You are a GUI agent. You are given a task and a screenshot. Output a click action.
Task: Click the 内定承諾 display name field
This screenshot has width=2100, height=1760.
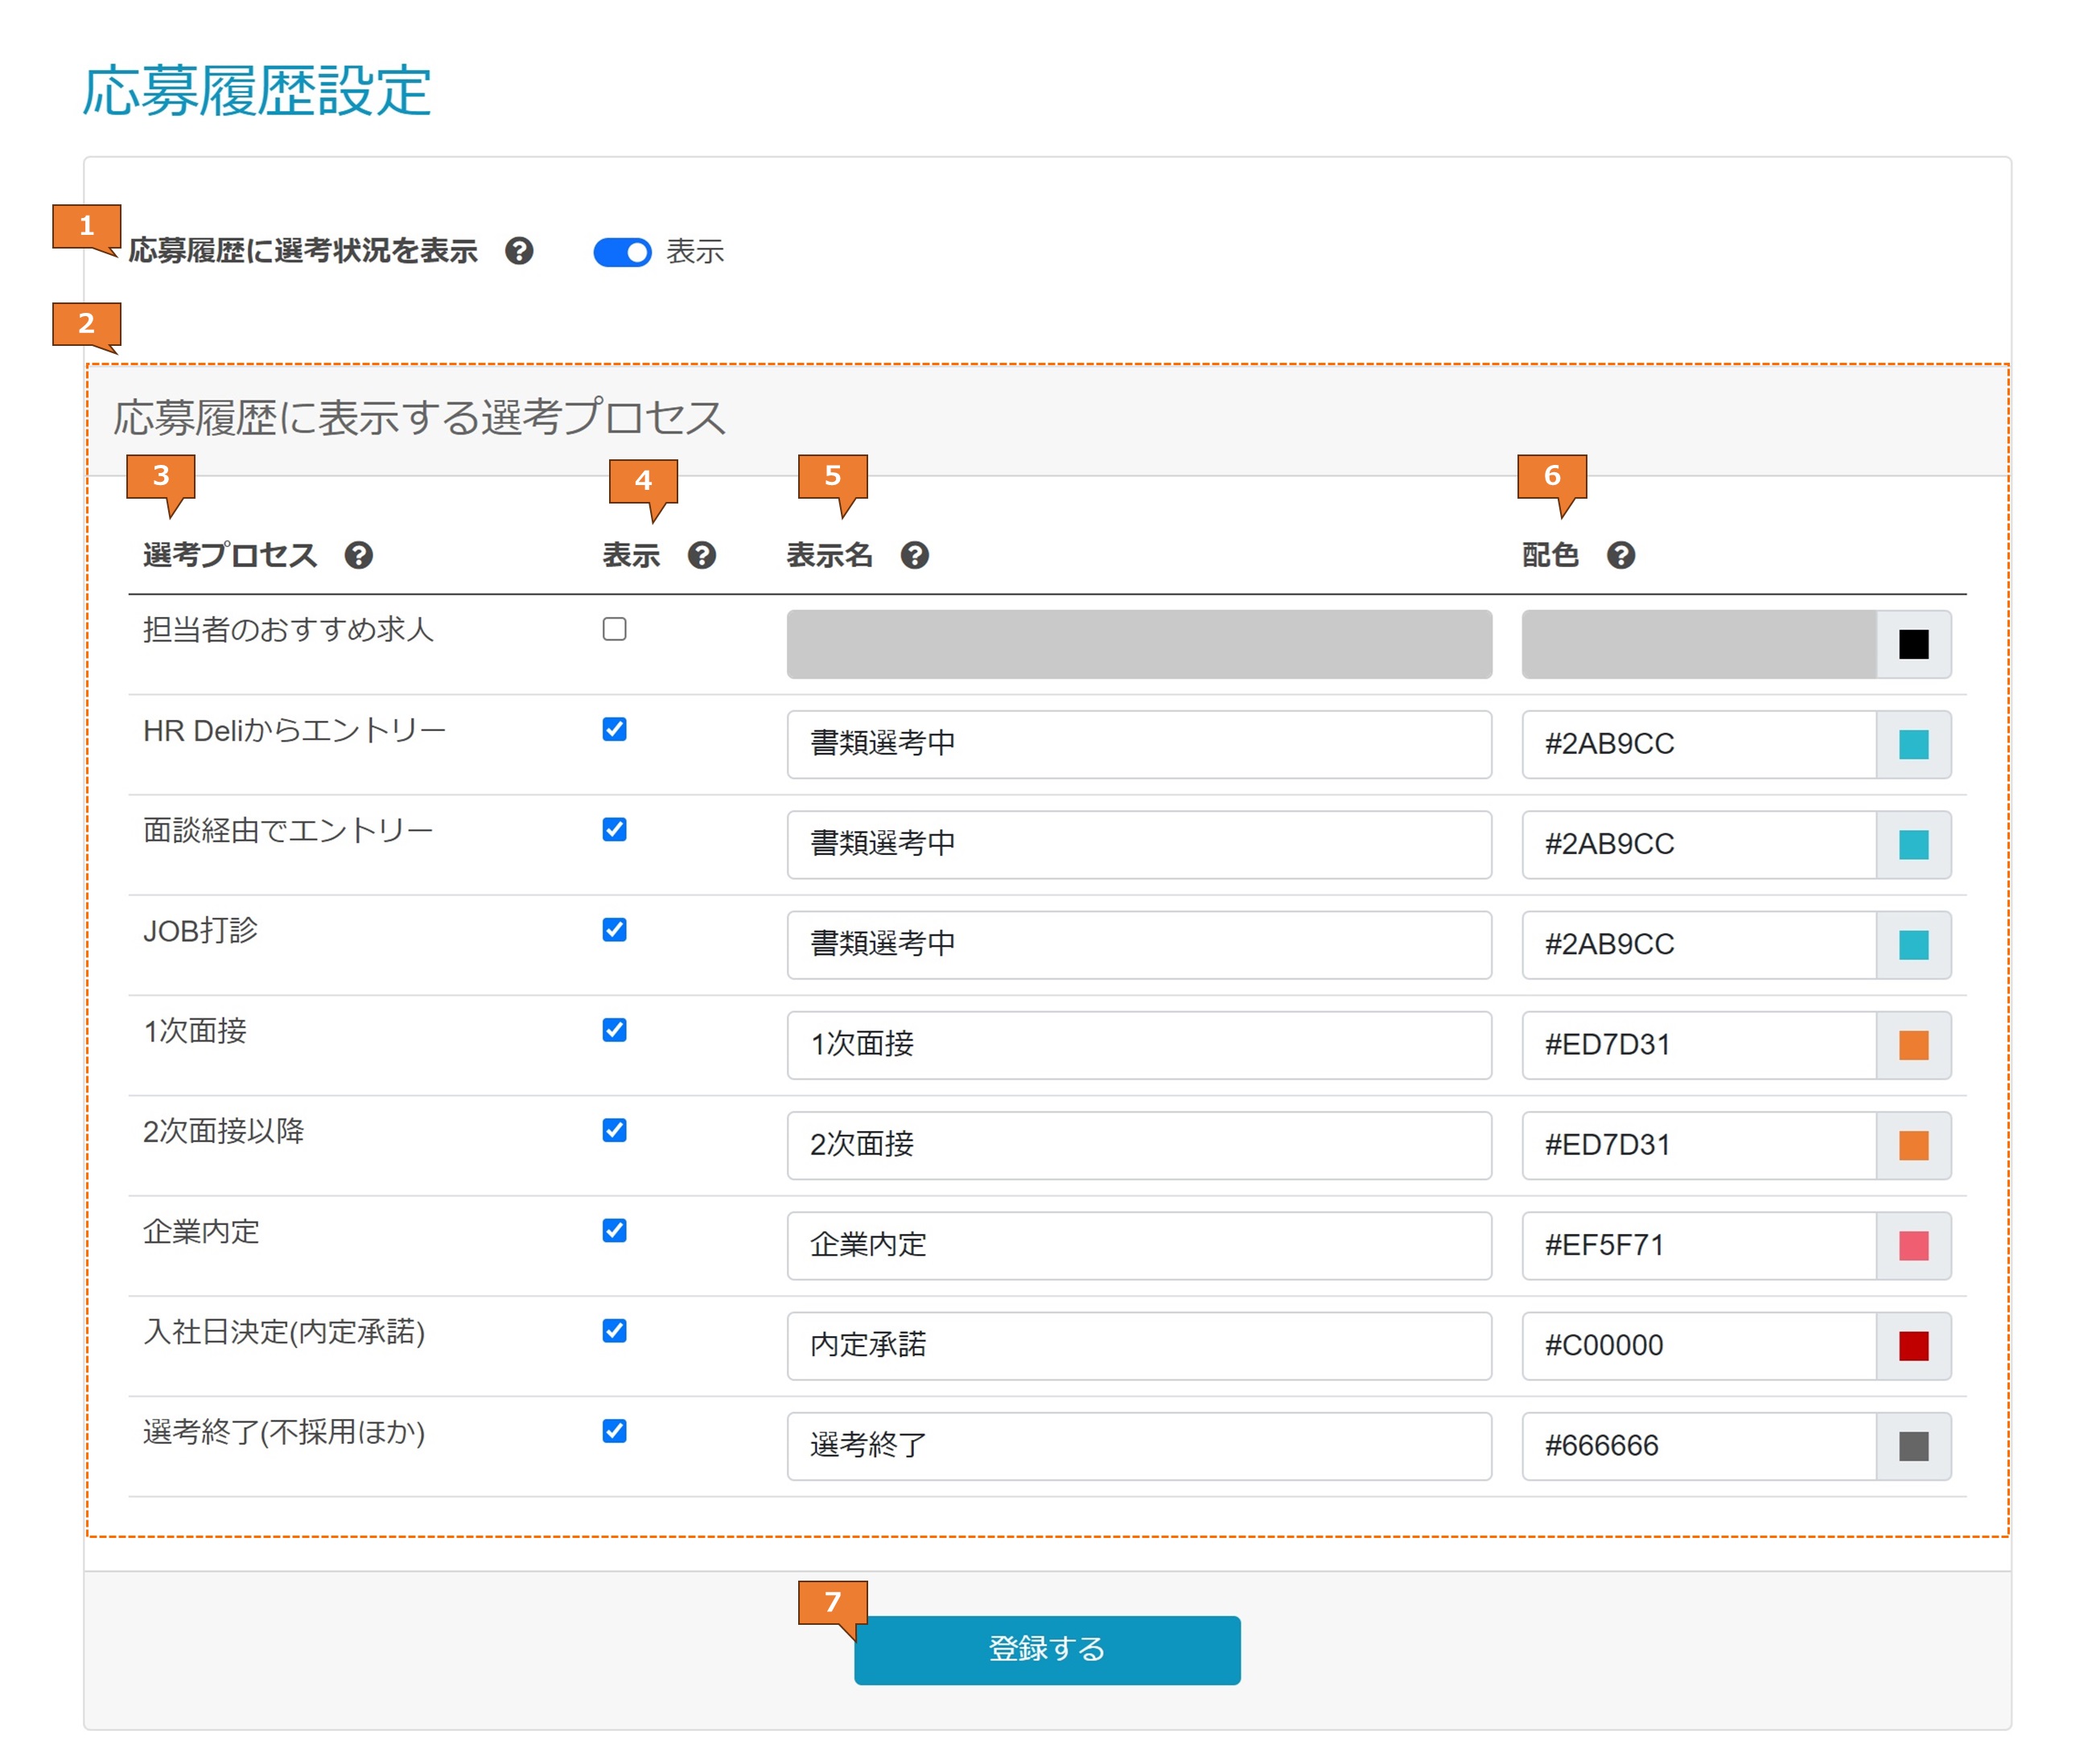(1139, 1346)
